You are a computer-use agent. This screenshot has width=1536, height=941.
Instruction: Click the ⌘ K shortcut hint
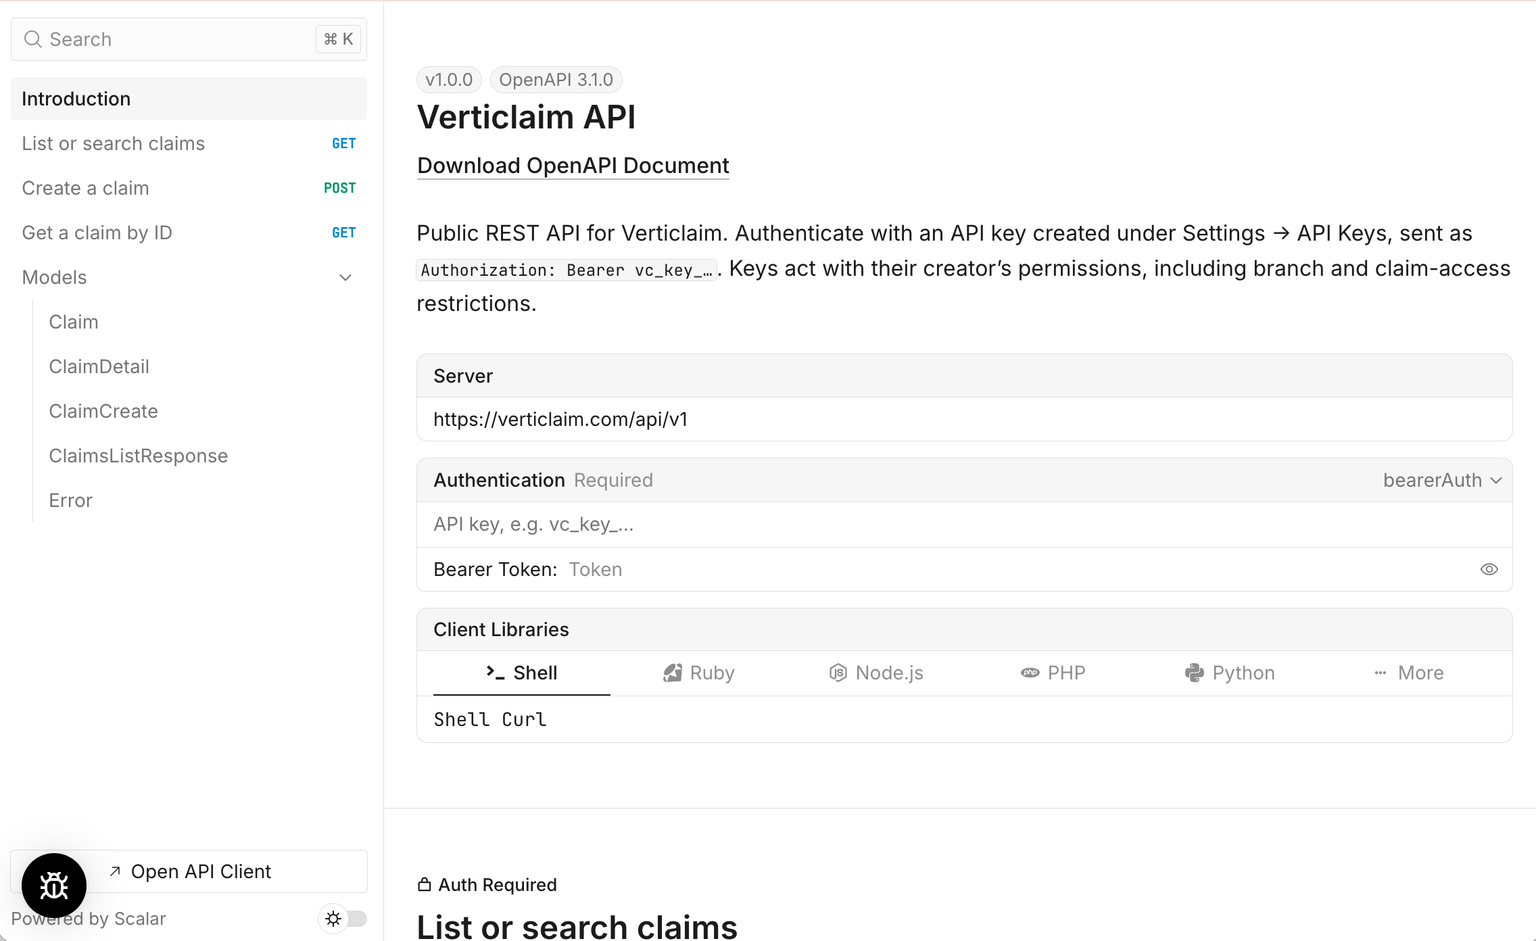coord(338,39)
